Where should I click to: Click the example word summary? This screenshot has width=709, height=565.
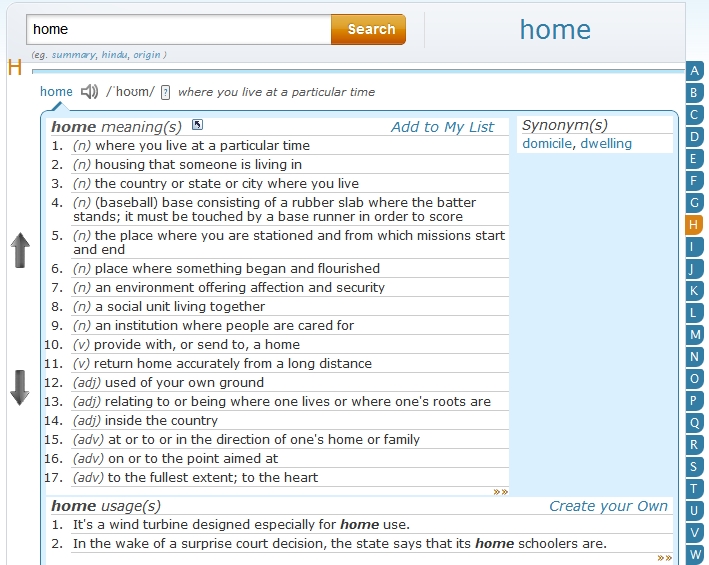[x=71, y=55]
